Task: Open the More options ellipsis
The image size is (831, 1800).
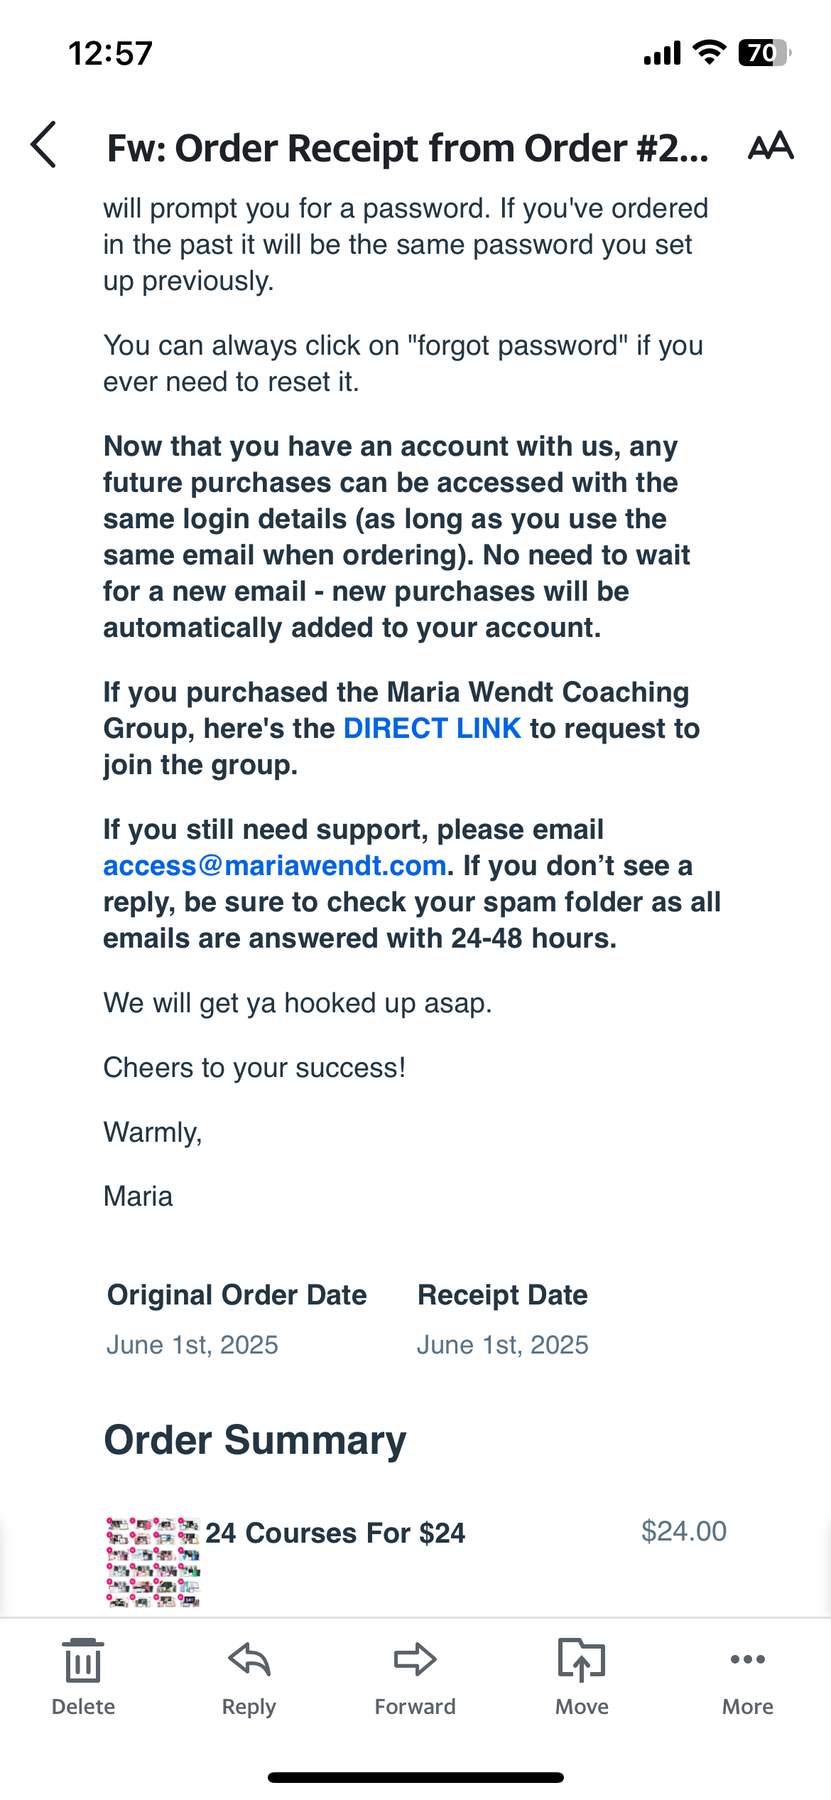Action: coord(747,1661)
